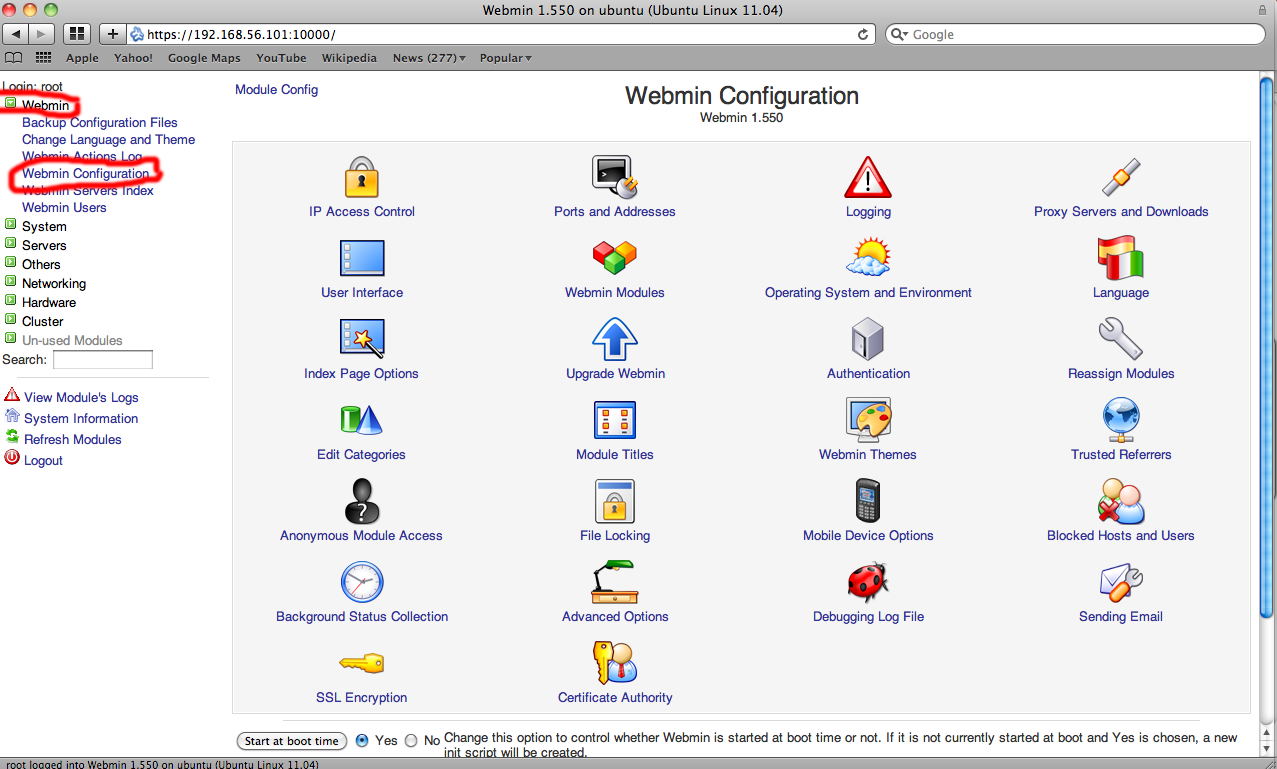Open the Webmin Users link
The height and width of the screenshot is (769, 1277).
64,207
